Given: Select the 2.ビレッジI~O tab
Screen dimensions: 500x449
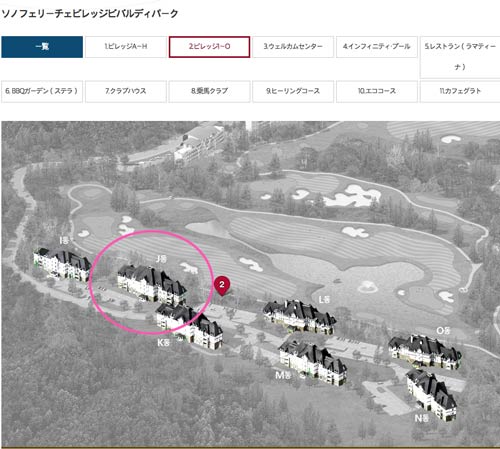Looking at the screenshot, I should coord(209,47).
